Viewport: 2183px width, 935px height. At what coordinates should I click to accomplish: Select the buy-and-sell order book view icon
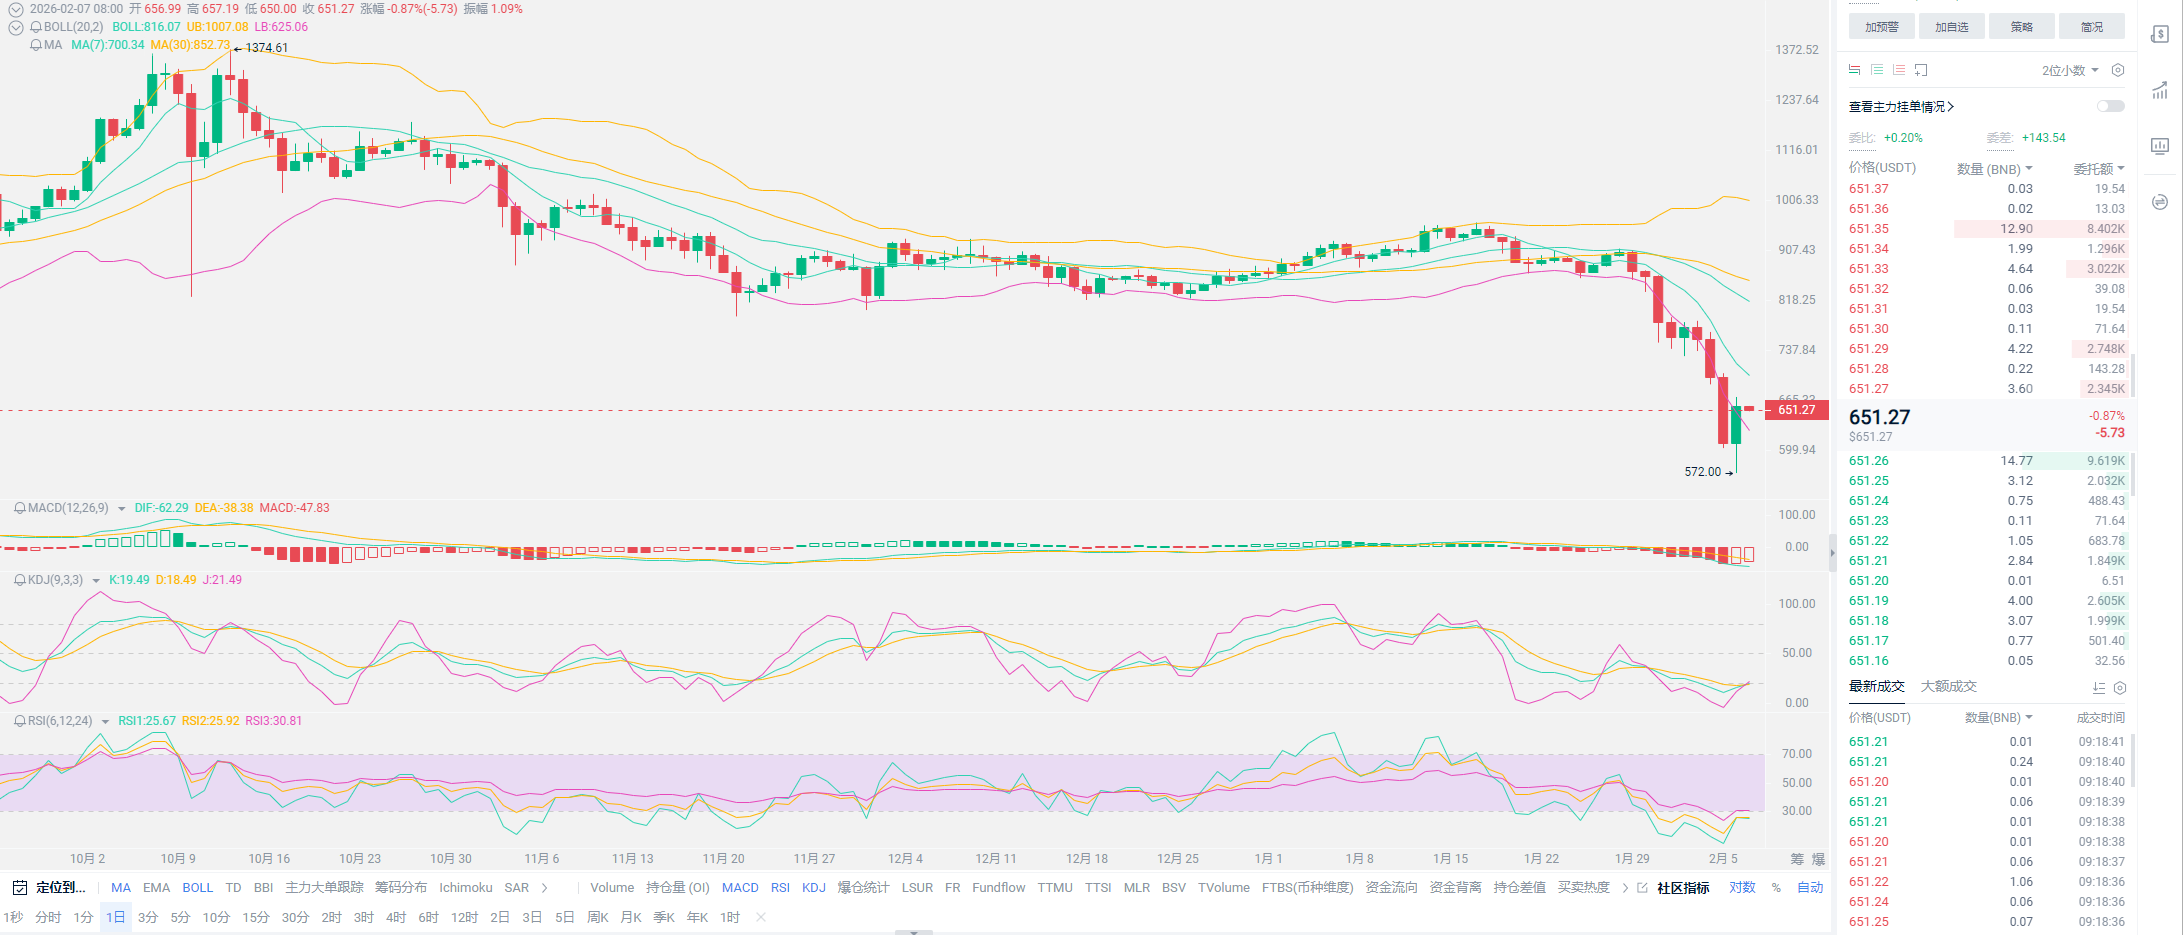tap(1855, 70)
